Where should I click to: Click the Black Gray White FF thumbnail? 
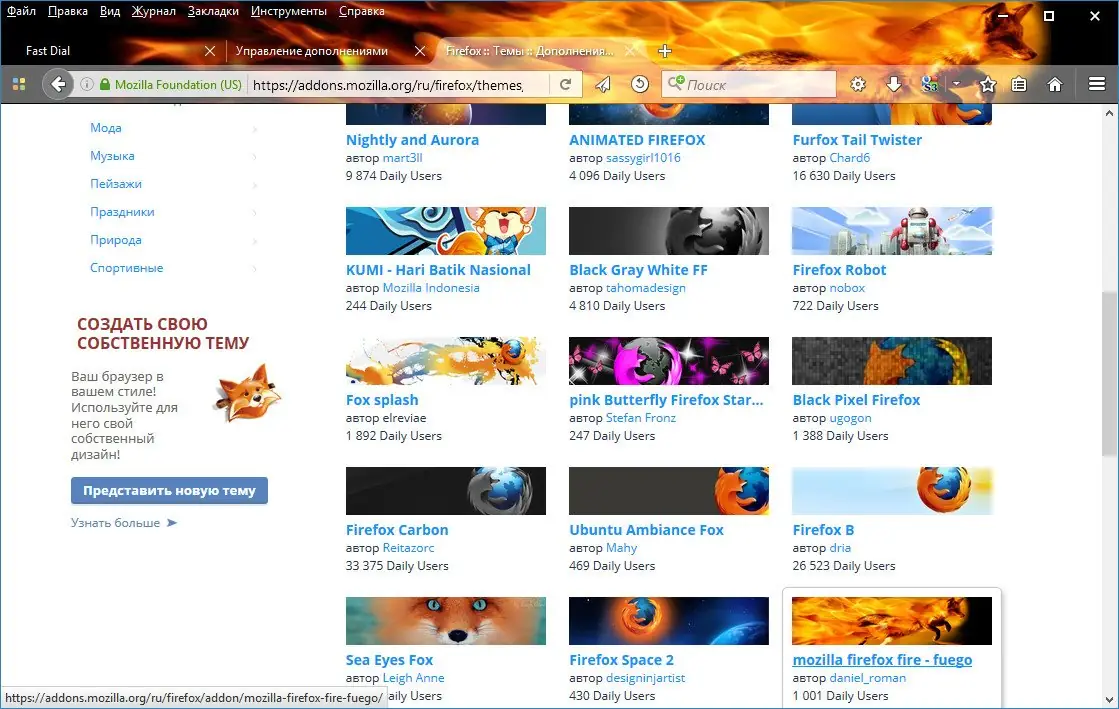tap(669, 231)
